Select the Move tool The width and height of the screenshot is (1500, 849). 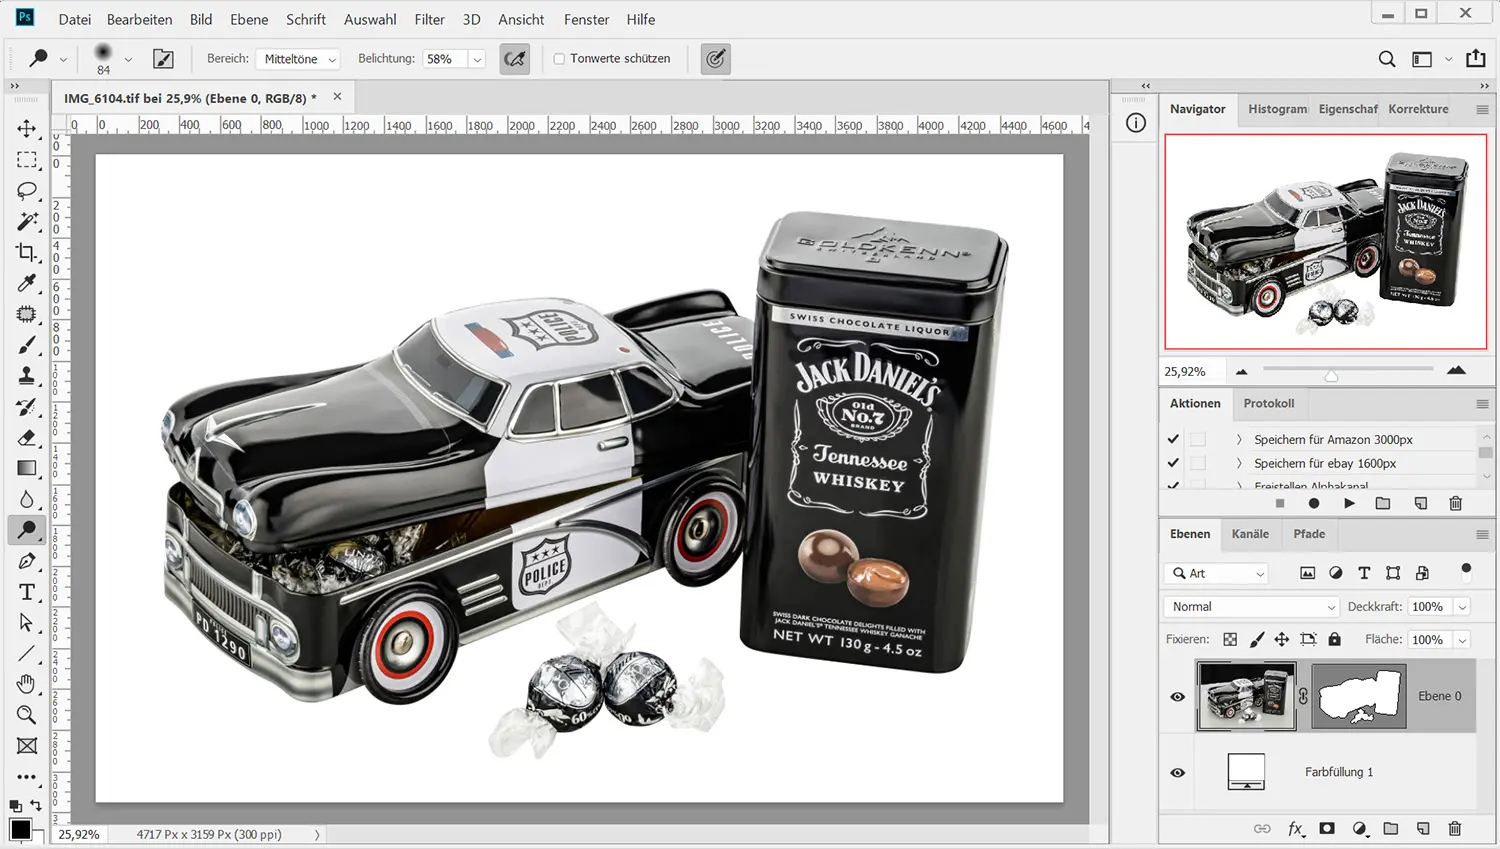tap(27, 128)
